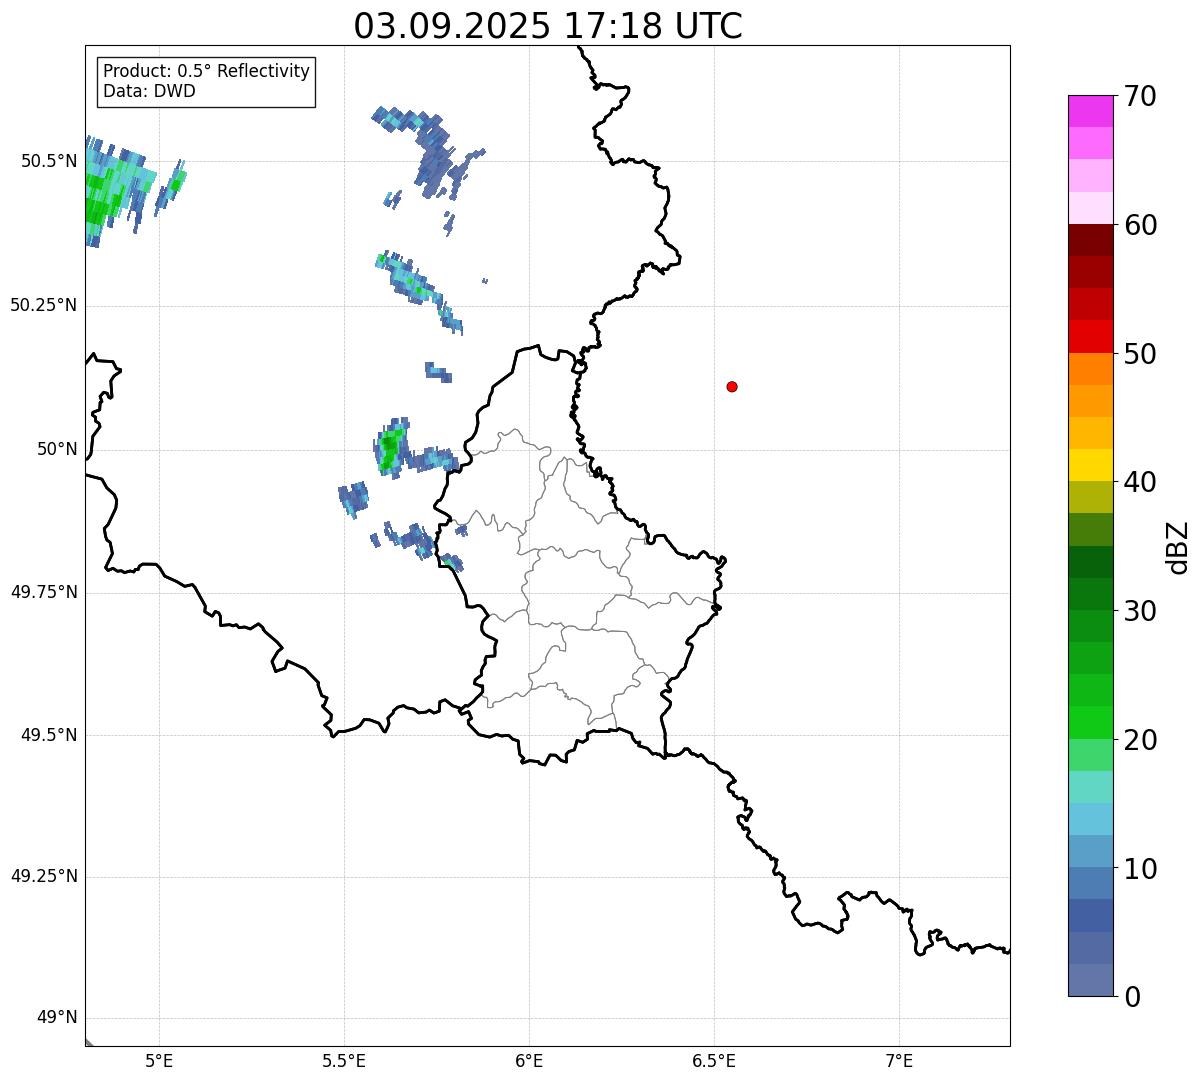Click the 5°E longitude label
The width and height of the screenshot is (1202, 1081).
(159, 1060)
